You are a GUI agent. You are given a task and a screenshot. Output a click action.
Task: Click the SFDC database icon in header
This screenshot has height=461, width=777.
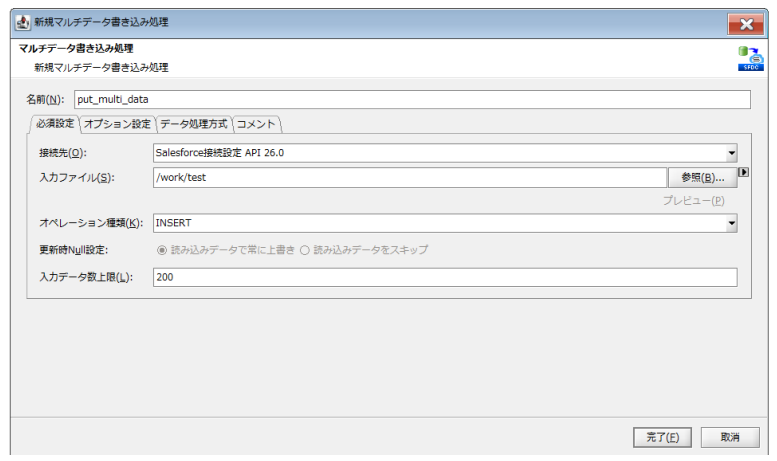click(x=750, y=58)
